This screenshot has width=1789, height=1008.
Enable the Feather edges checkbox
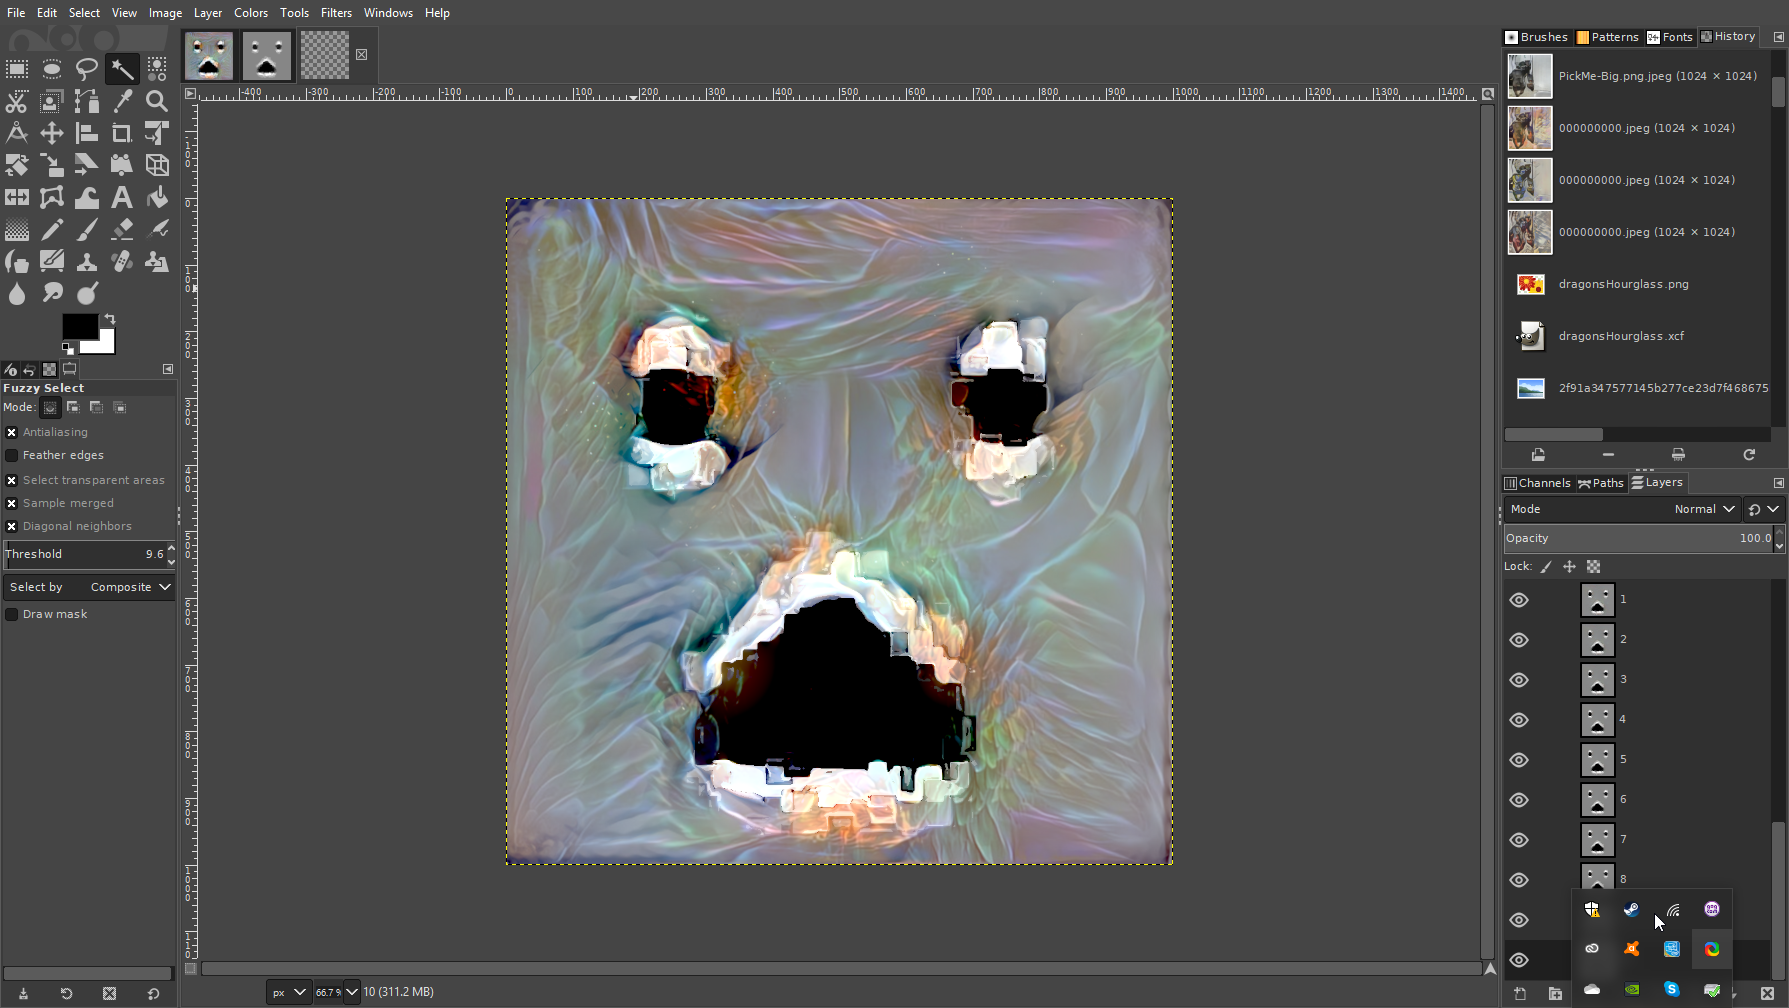point(12,455)
